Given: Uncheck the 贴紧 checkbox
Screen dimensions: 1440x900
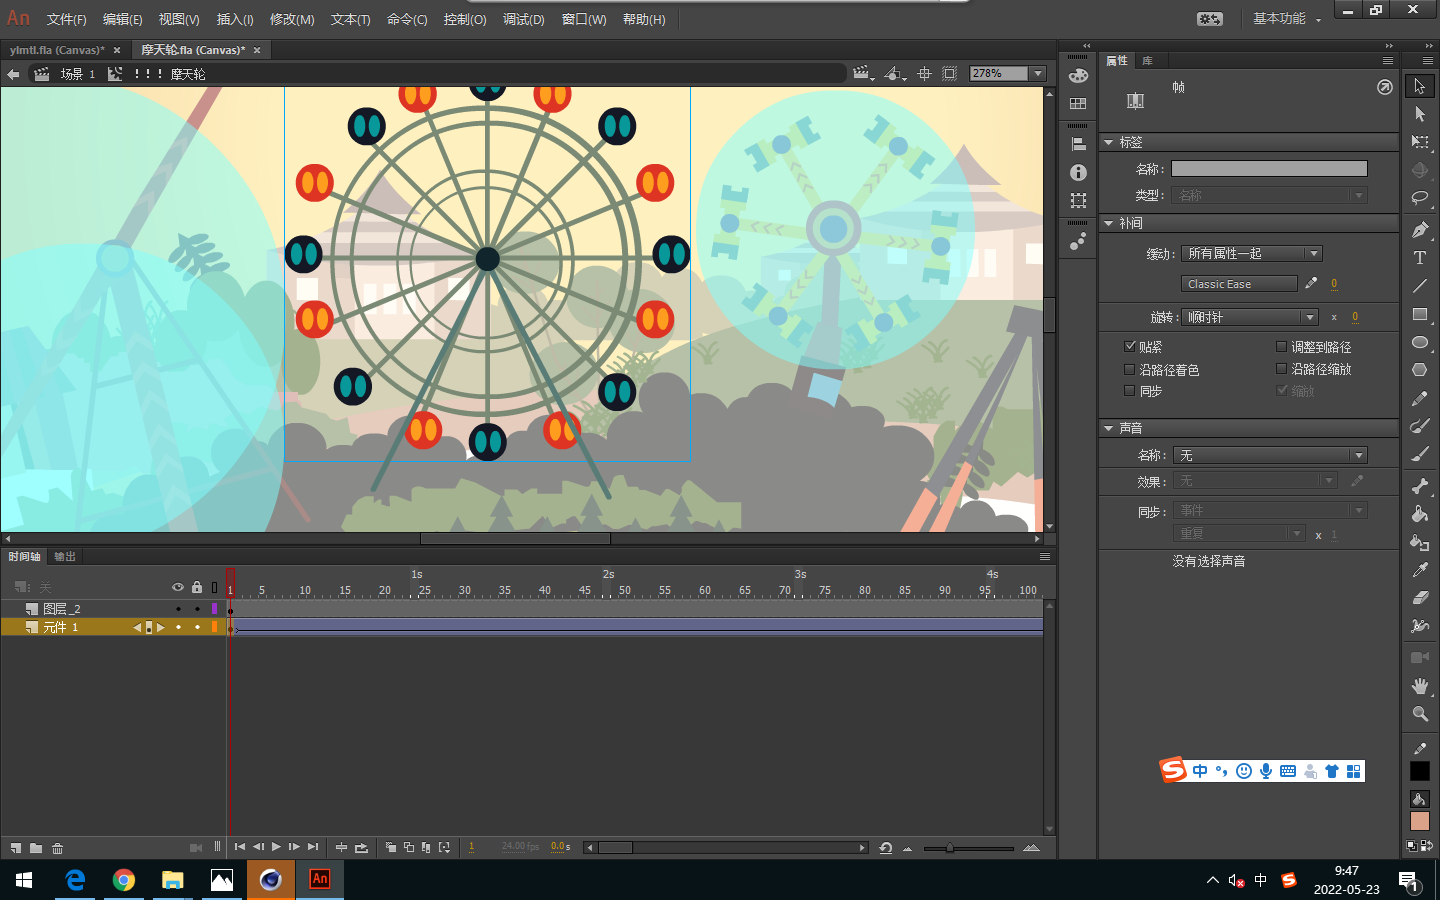Looking at the screenshot, I should [x=1130, y=347].
